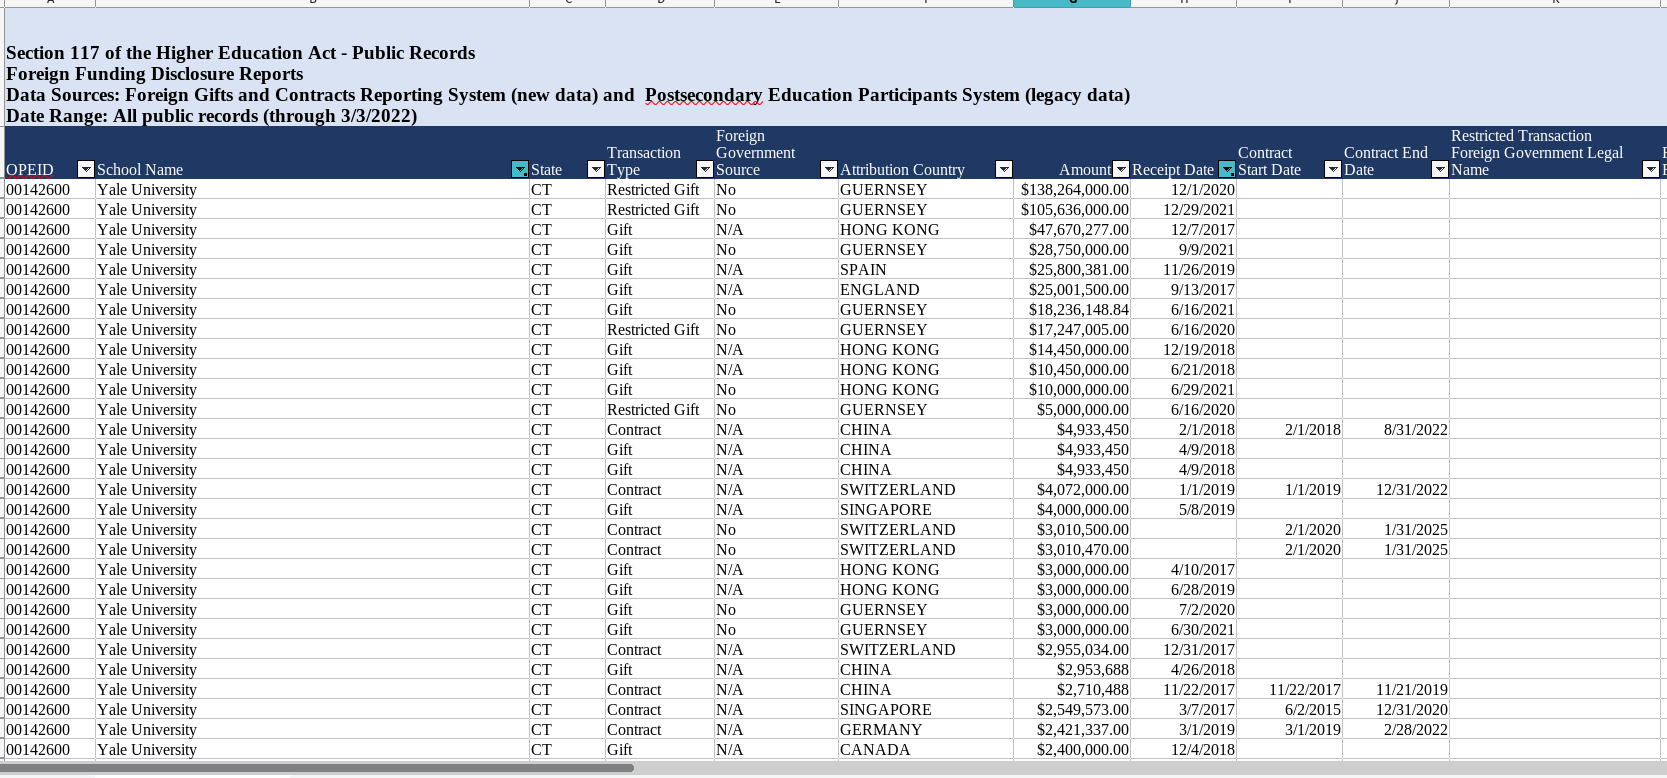This screenshot has width=1667, height=778.
Task: Select the amount cell $10,450,000.00
Action: click(1072, 370)
